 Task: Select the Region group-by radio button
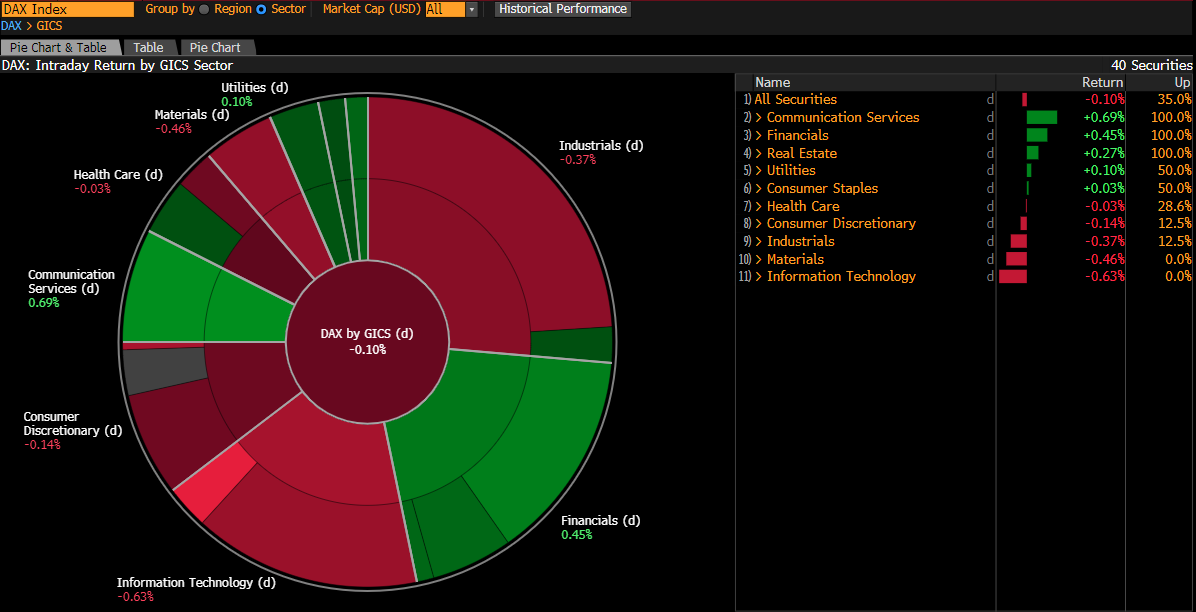[205, 9]
